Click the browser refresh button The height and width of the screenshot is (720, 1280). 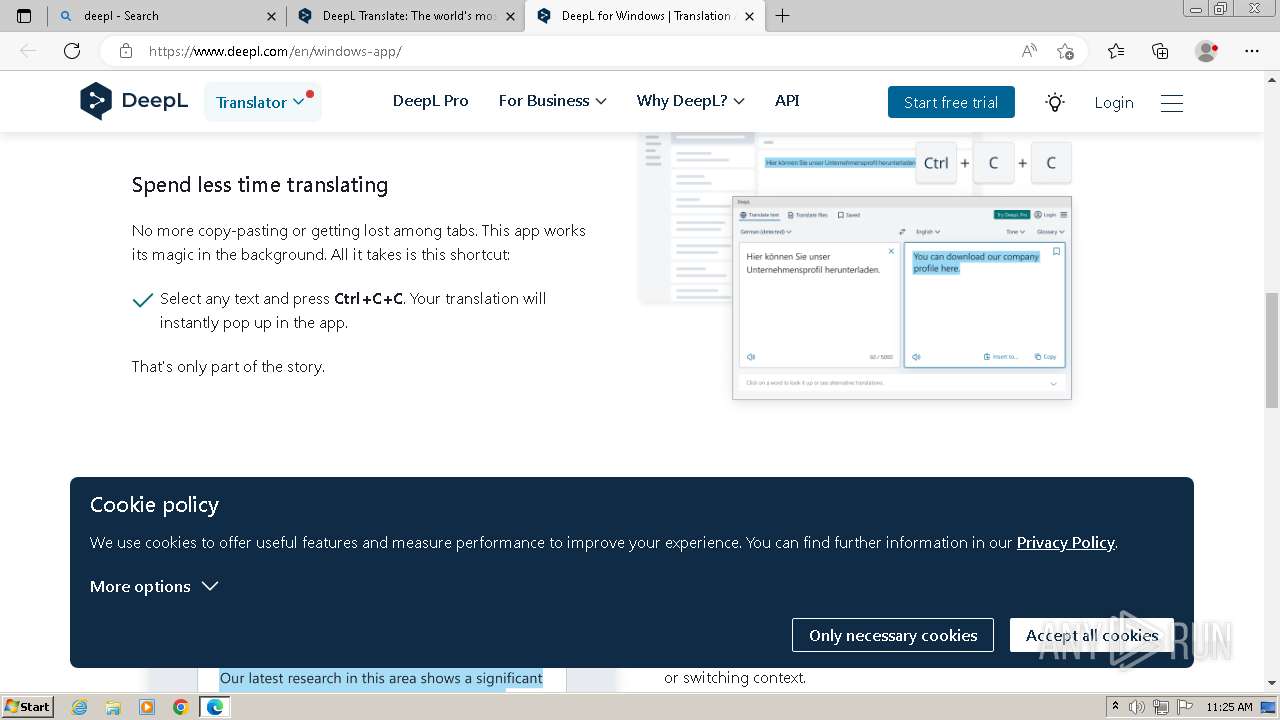tap(72, 51)
